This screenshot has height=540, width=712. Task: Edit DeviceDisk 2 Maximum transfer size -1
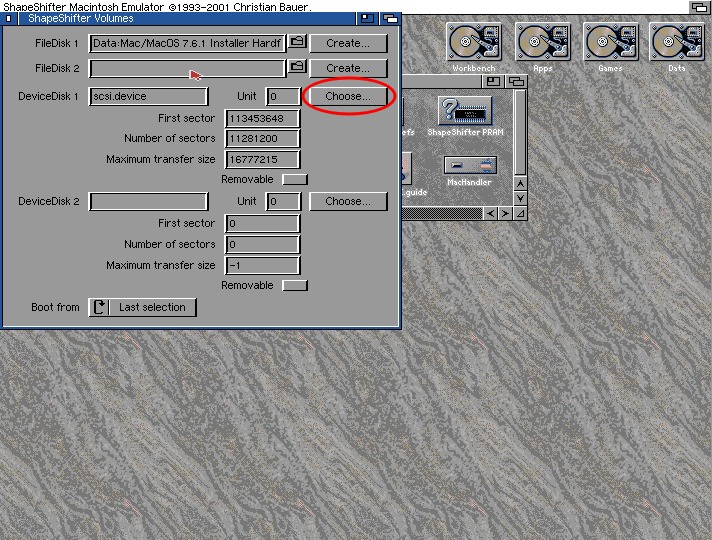(x=262, y=265)
